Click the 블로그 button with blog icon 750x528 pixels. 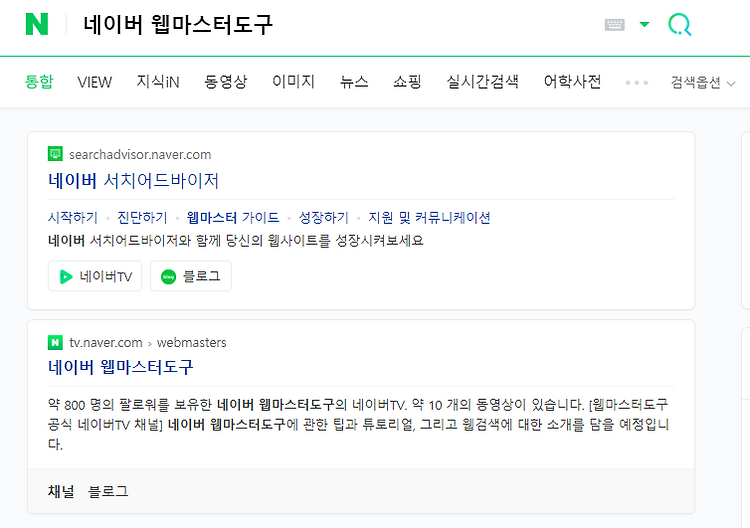pos(191,276)
